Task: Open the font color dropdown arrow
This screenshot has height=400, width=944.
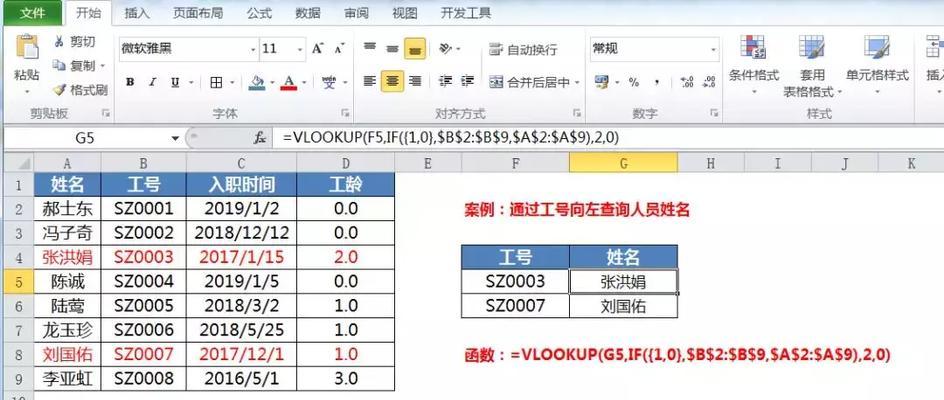Action: (x=304, y=83)
